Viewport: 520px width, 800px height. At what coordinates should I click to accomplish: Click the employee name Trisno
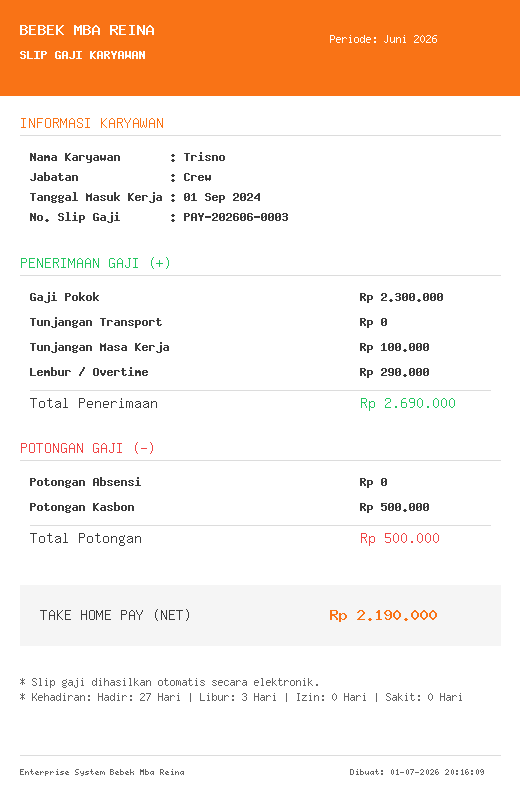pos(204,157)
